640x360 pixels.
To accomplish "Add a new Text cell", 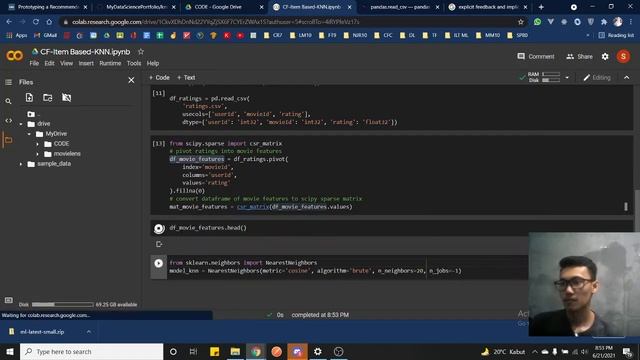I will click(x=186, y=77).
